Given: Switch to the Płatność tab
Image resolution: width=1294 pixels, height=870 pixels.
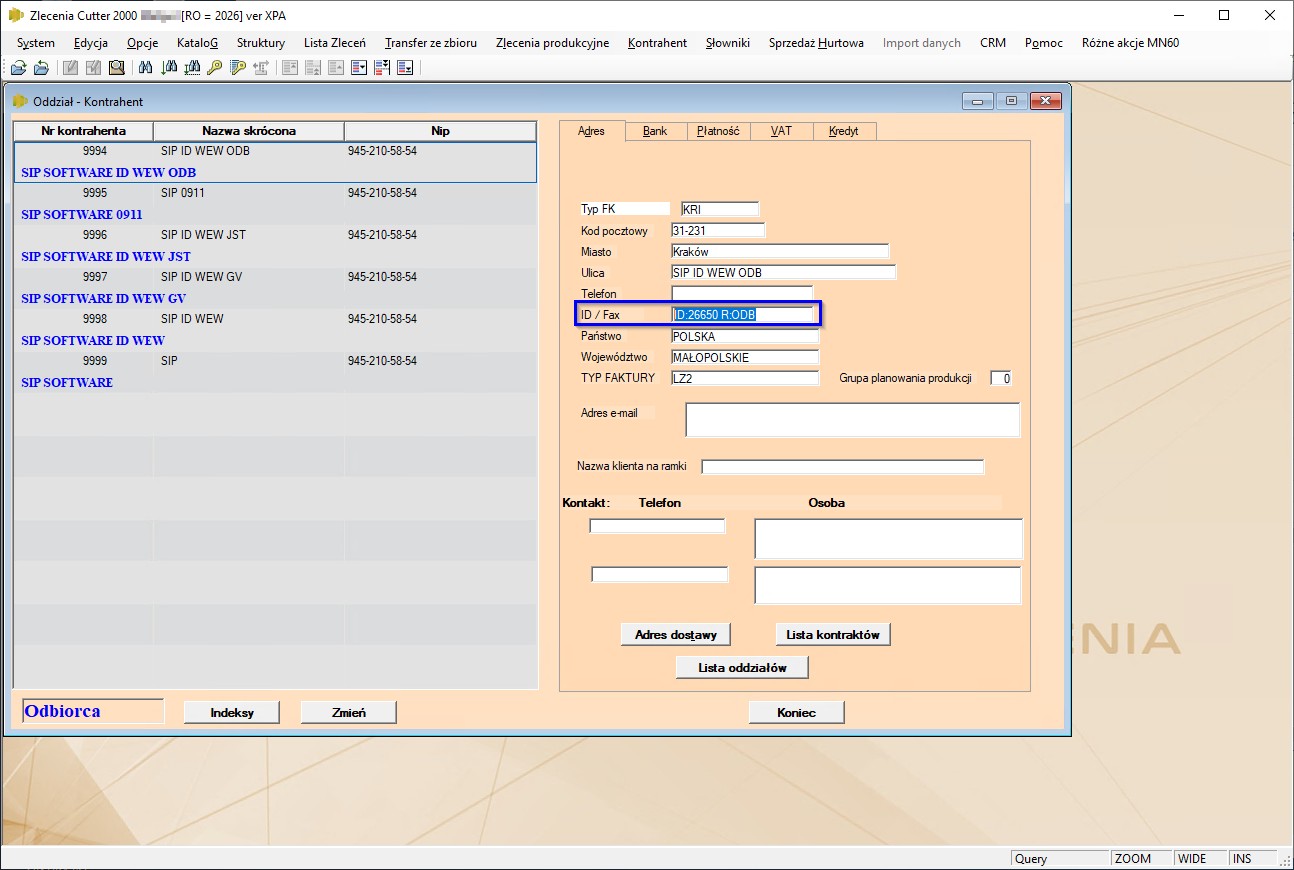Looking at the screenshot, I should (718, 131).
